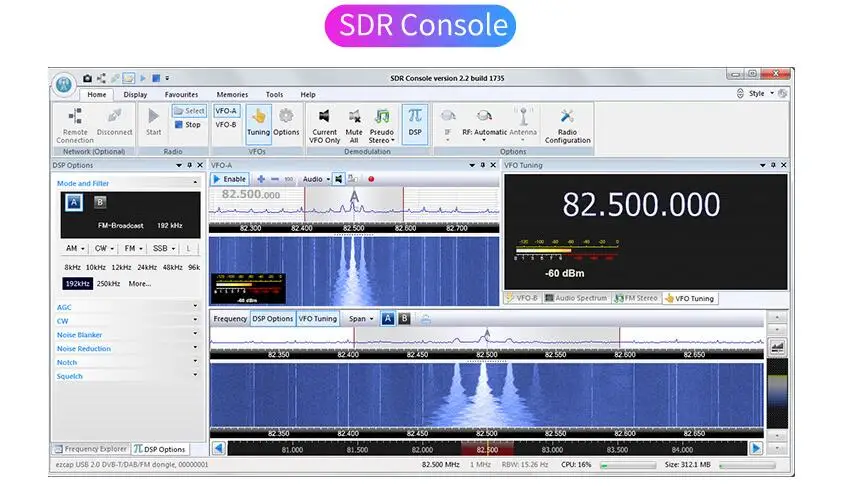Select mode slot B in DSP Options
Image resolution: width=848 pixels, height=495 pixels.
(x=100, y=202)
